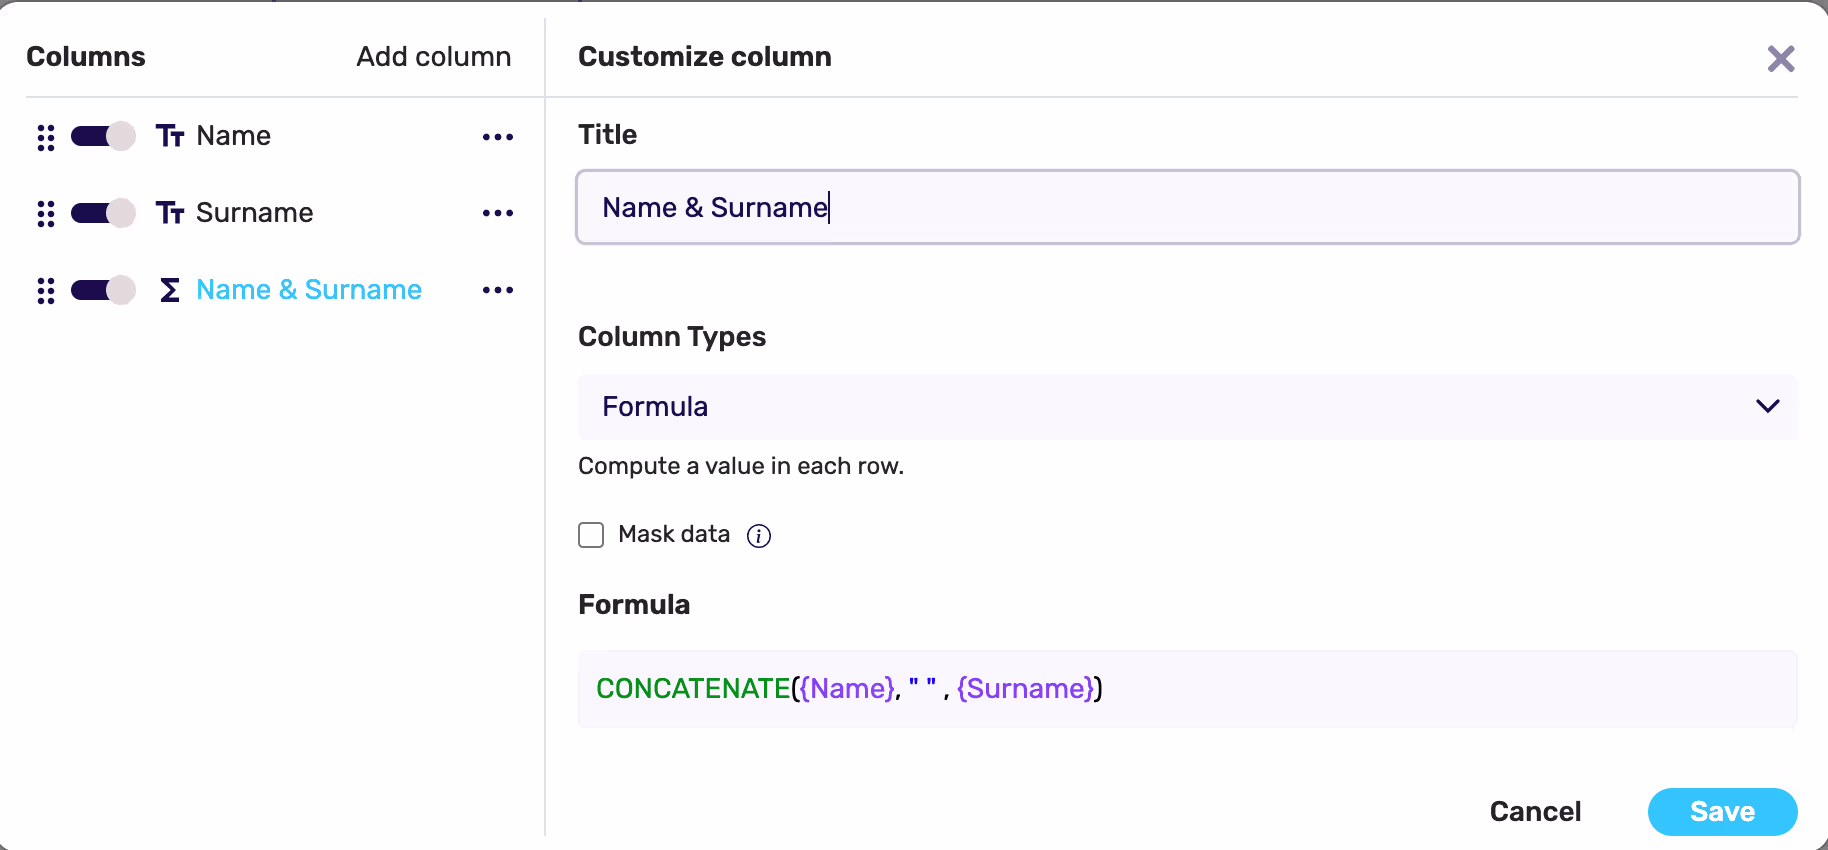Image resolution: width=1828 pixels, height=850 pixels.
Task: Grab the drag handle for Name column
Action: point(46,137)
